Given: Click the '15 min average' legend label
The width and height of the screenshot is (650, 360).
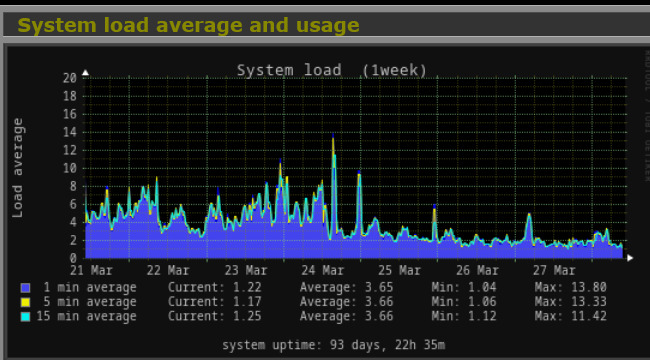Looking at the screenshot, I should coord(86,316).
